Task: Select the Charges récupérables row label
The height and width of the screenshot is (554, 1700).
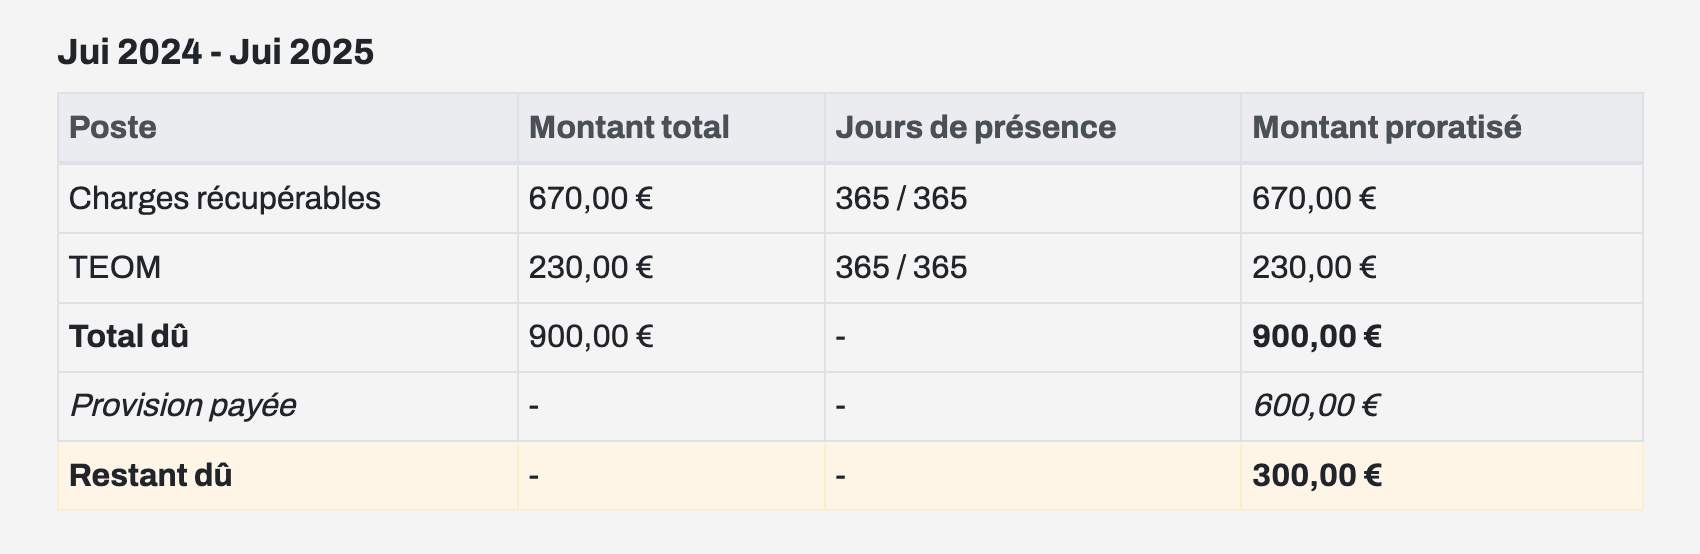Action: coord(225,198)
